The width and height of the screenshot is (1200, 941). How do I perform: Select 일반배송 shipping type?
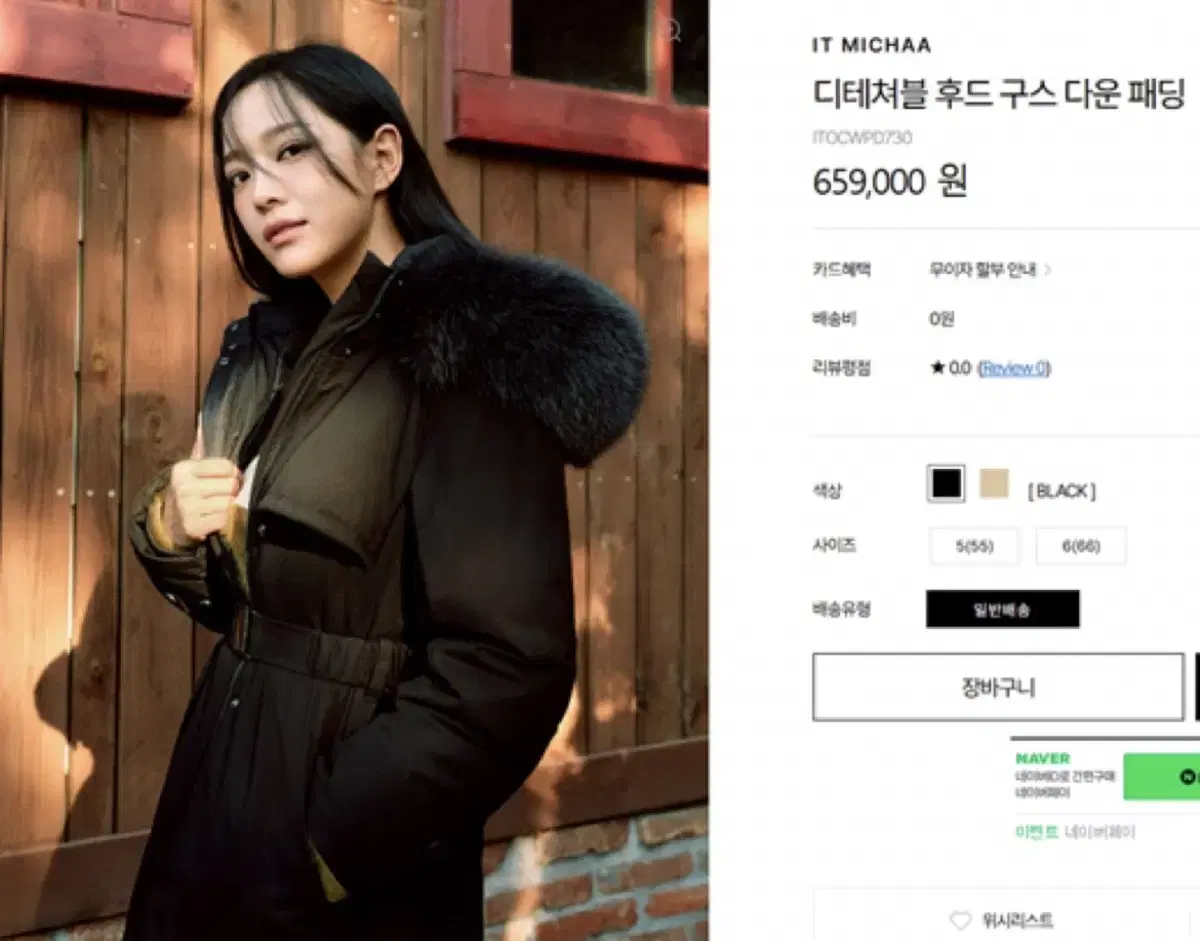(1002, 609)
